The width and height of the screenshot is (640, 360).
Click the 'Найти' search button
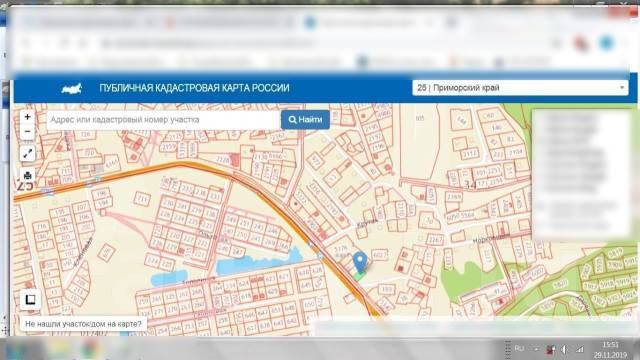(305, 120)
